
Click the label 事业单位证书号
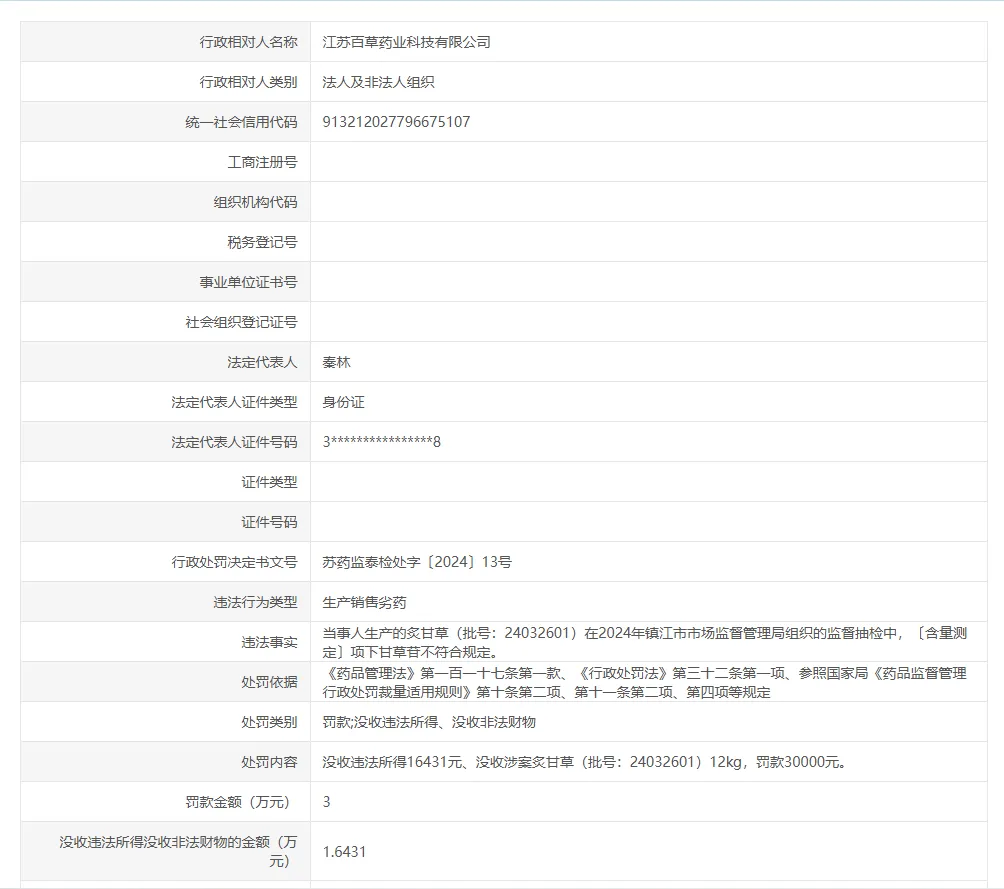[x=248, y=282]
